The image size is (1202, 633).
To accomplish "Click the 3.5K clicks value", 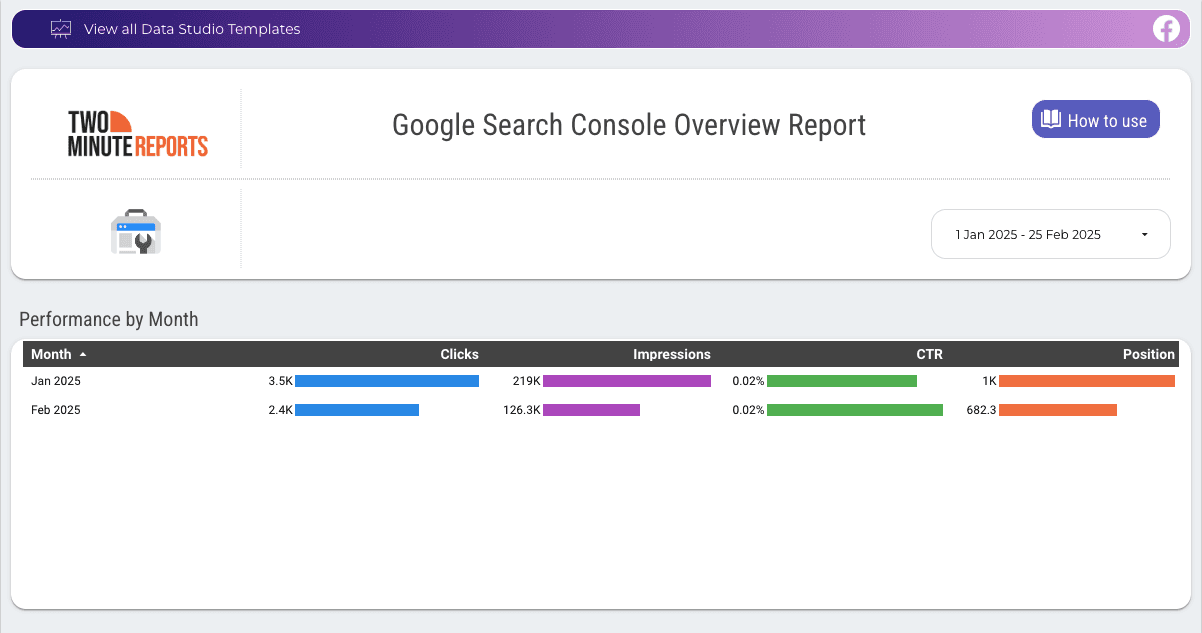I will [x=280, y=381].
